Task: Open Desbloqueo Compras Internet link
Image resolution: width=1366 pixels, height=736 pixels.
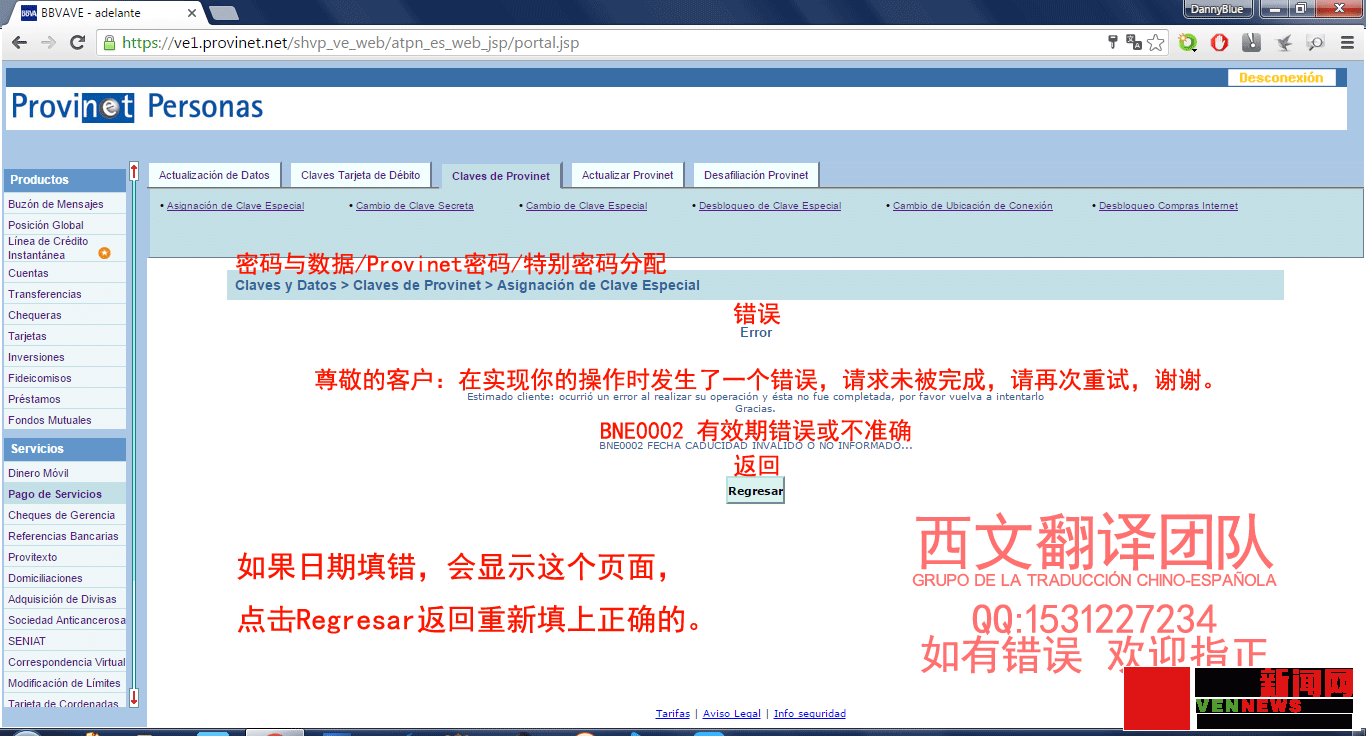Action: tap(1168, 206)
